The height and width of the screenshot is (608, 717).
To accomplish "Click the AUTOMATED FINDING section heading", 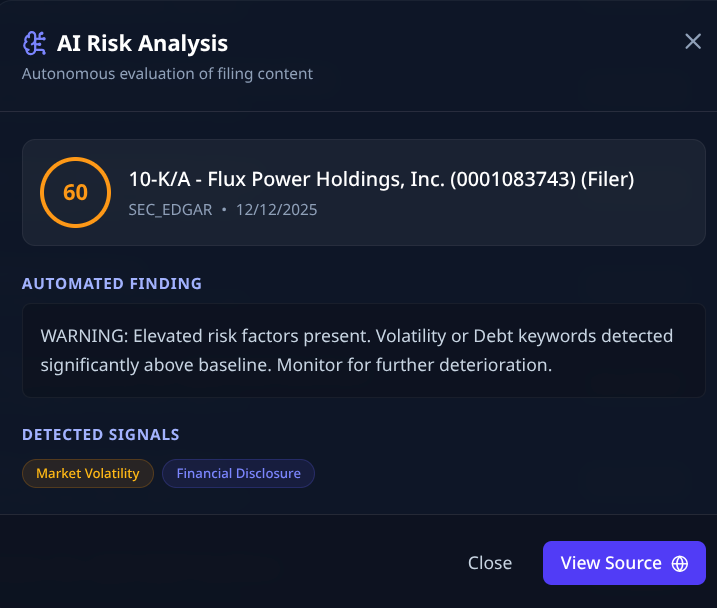I will coord(112,283).
